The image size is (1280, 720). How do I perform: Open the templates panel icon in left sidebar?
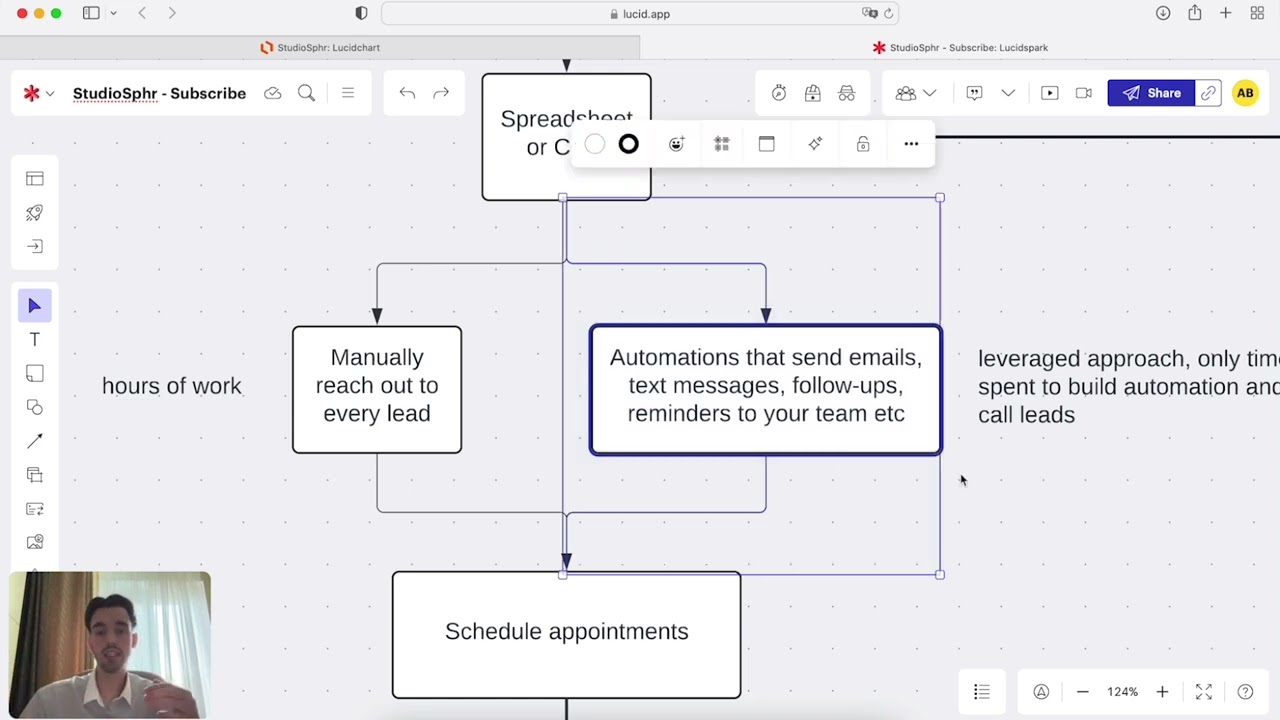pos(35,179)
